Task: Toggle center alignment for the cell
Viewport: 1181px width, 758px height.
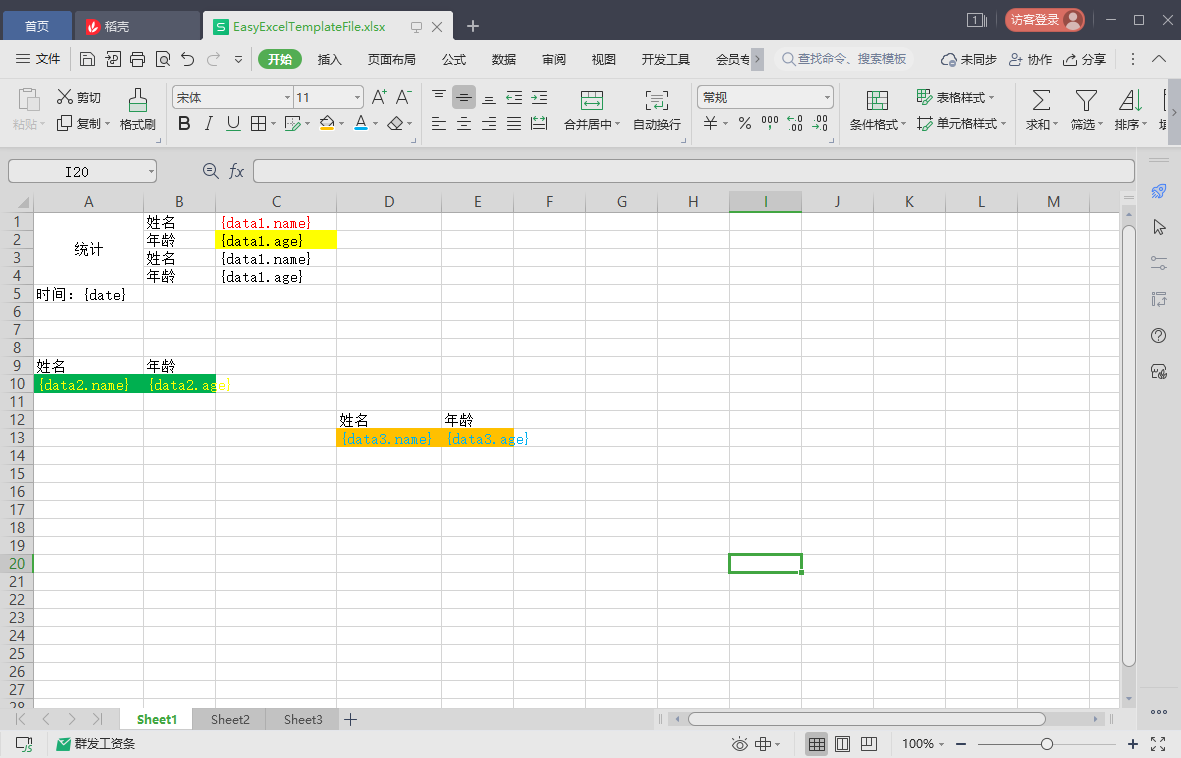Action: (463, 122)
